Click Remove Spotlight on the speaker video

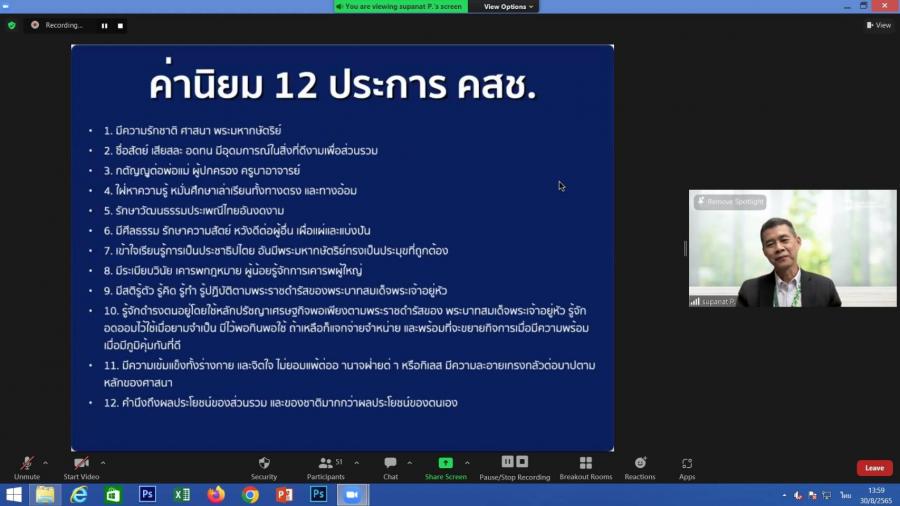tap(731, 202)
